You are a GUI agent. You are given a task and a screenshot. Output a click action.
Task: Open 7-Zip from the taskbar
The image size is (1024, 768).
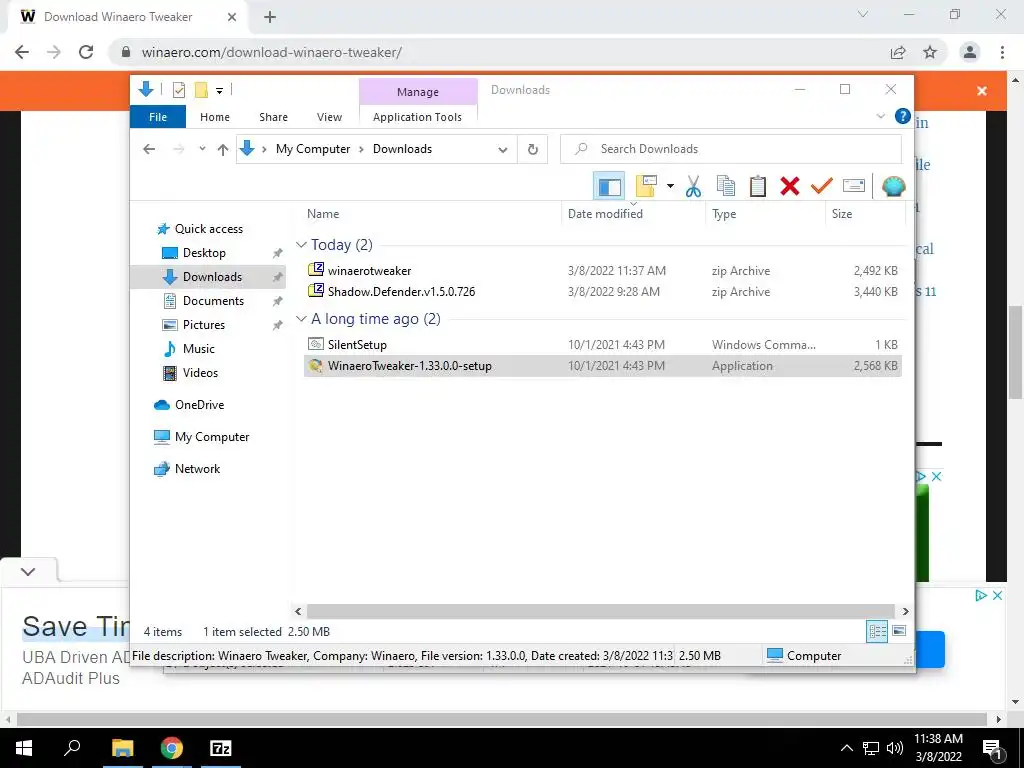[220, 748]
